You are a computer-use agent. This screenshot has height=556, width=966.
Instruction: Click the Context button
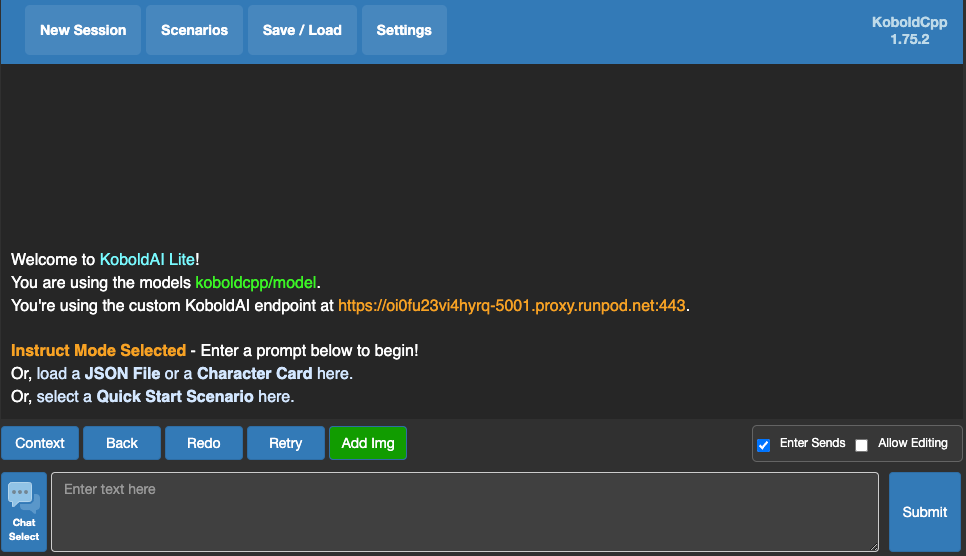coord(40,443)
